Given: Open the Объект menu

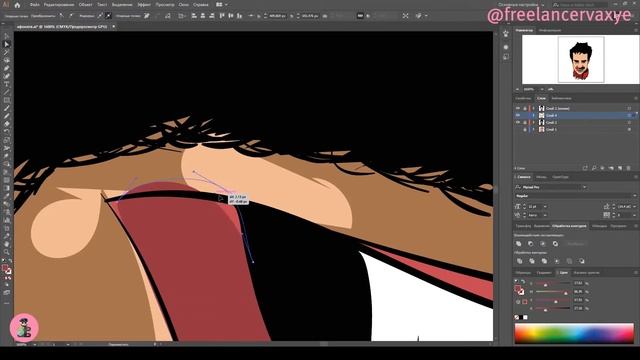Looking at the screenshot, I should (85, 5).
